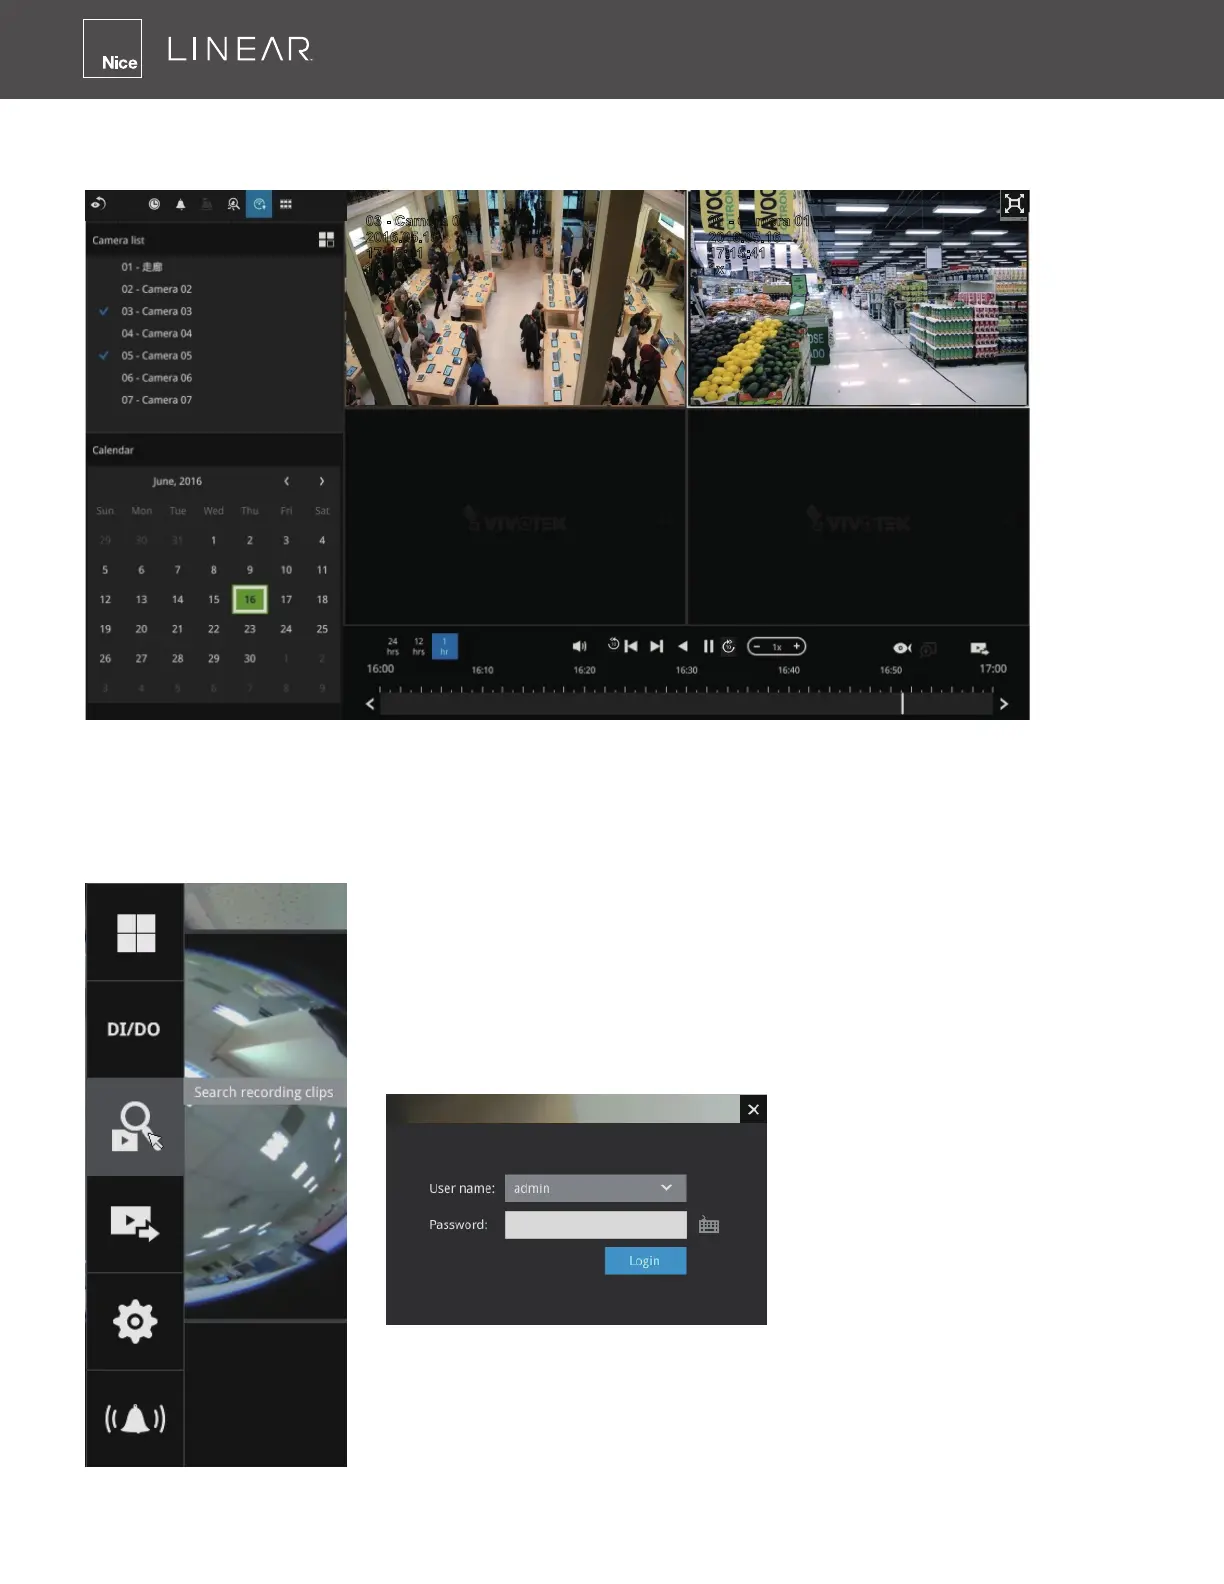The width and height of the screenshot is (1224, 1584).
Task: Toggle fullscreen on the video grid
Action: pos(1014,204)
